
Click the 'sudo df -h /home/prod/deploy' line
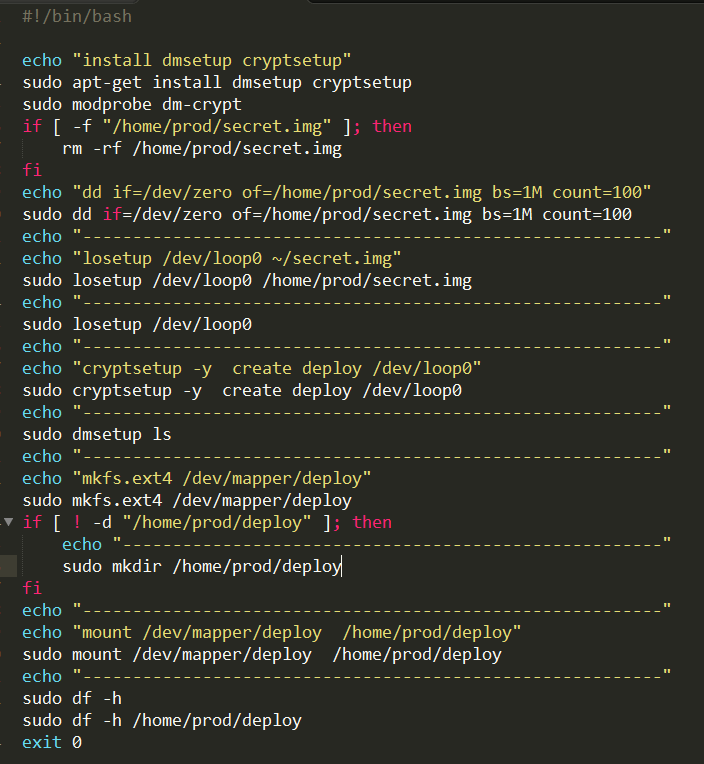click(x=162, y=720)
